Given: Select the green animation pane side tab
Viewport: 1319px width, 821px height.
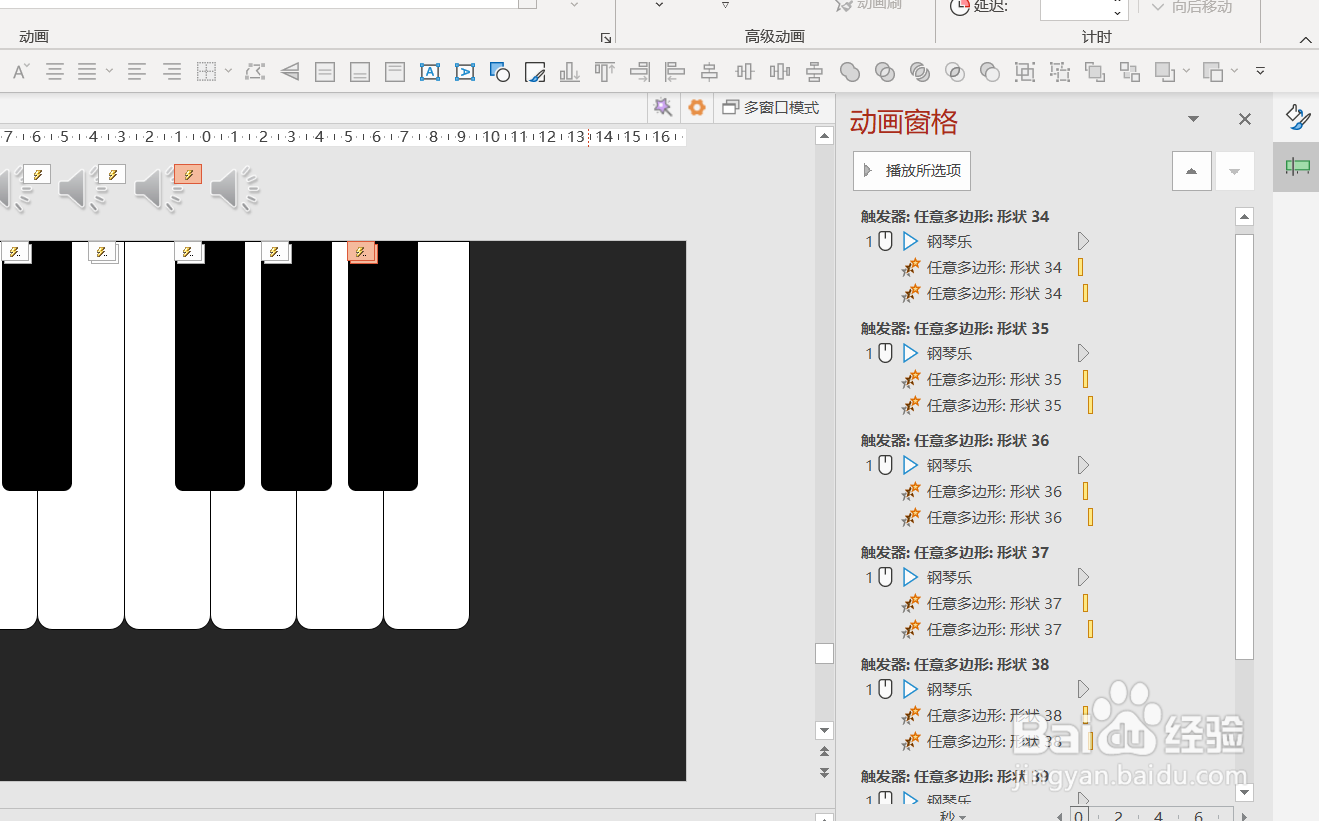Looking at the screenshot, I should point(1297,167).
